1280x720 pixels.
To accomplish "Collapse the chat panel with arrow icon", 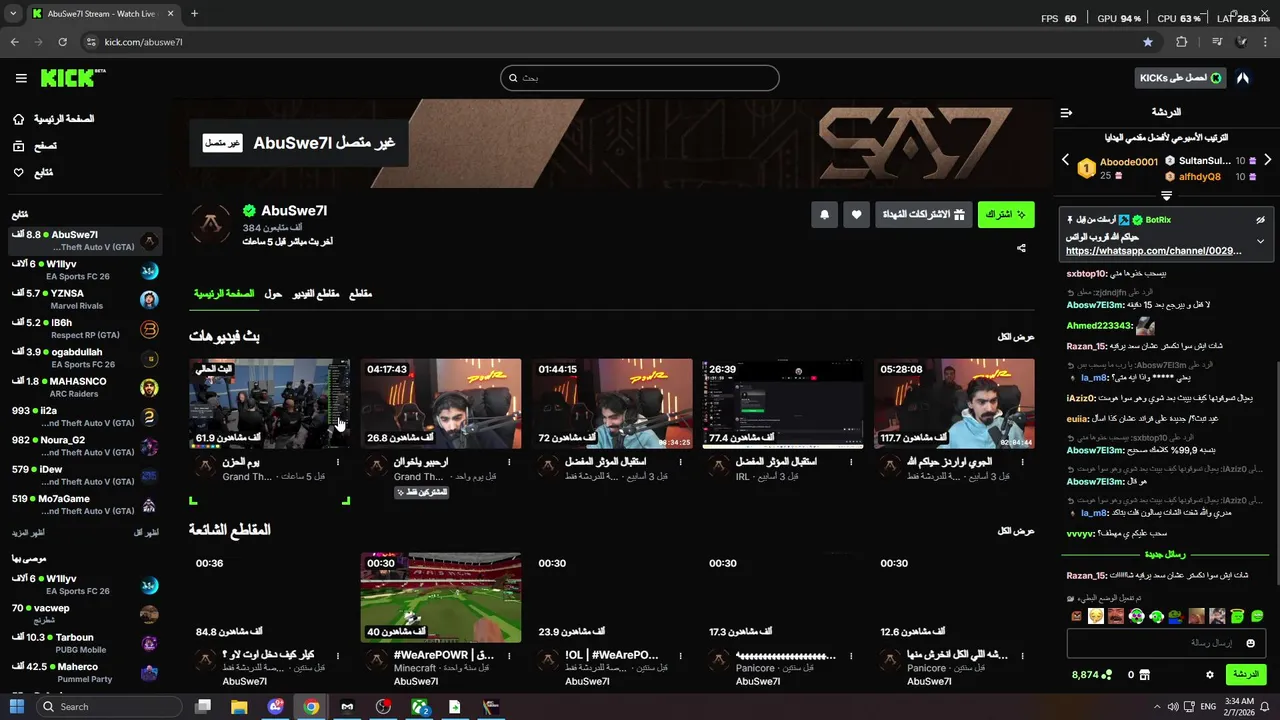I will [1066, 112].
